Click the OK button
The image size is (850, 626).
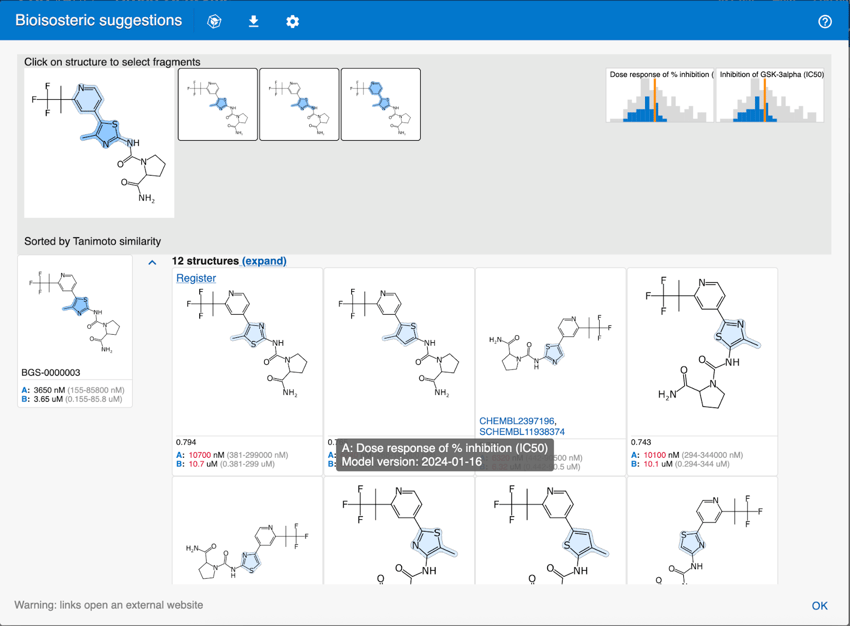click(x=819, y=605)
